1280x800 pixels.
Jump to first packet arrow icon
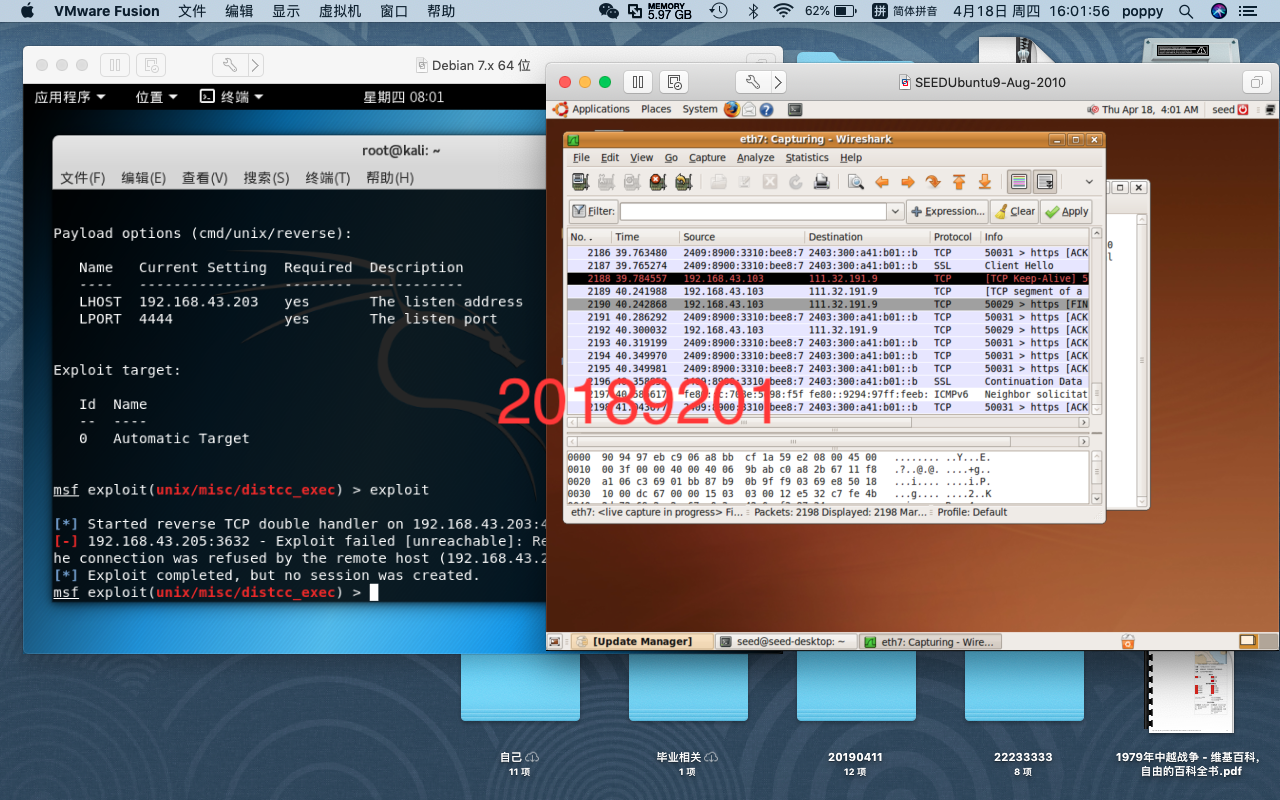pyautogui.click(x=959, y=181)
